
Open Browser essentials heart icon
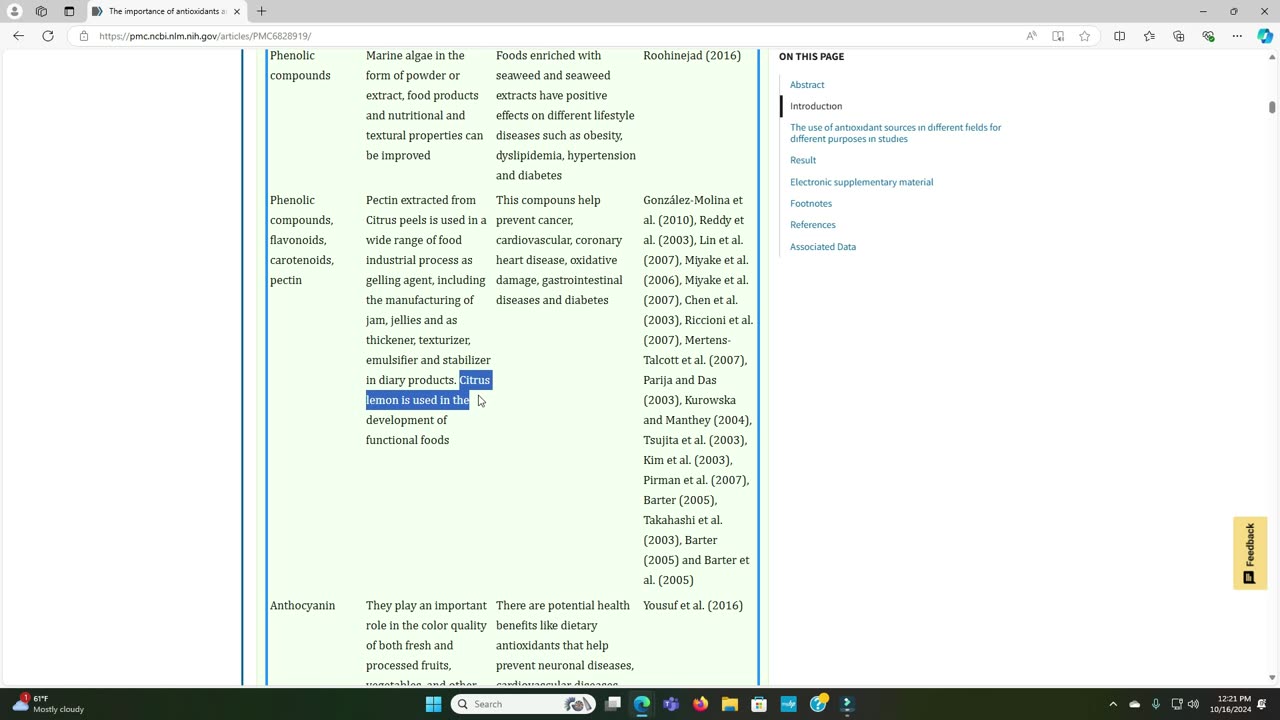[x=1208, y=36]
